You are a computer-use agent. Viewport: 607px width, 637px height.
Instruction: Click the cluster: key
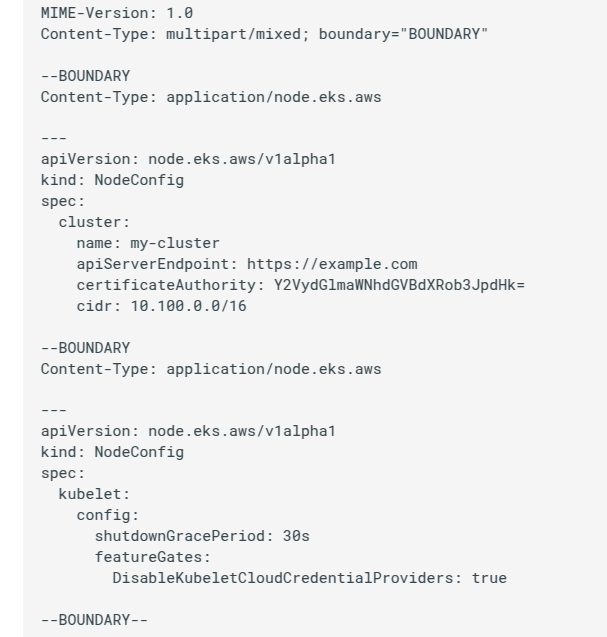(94, 222)
